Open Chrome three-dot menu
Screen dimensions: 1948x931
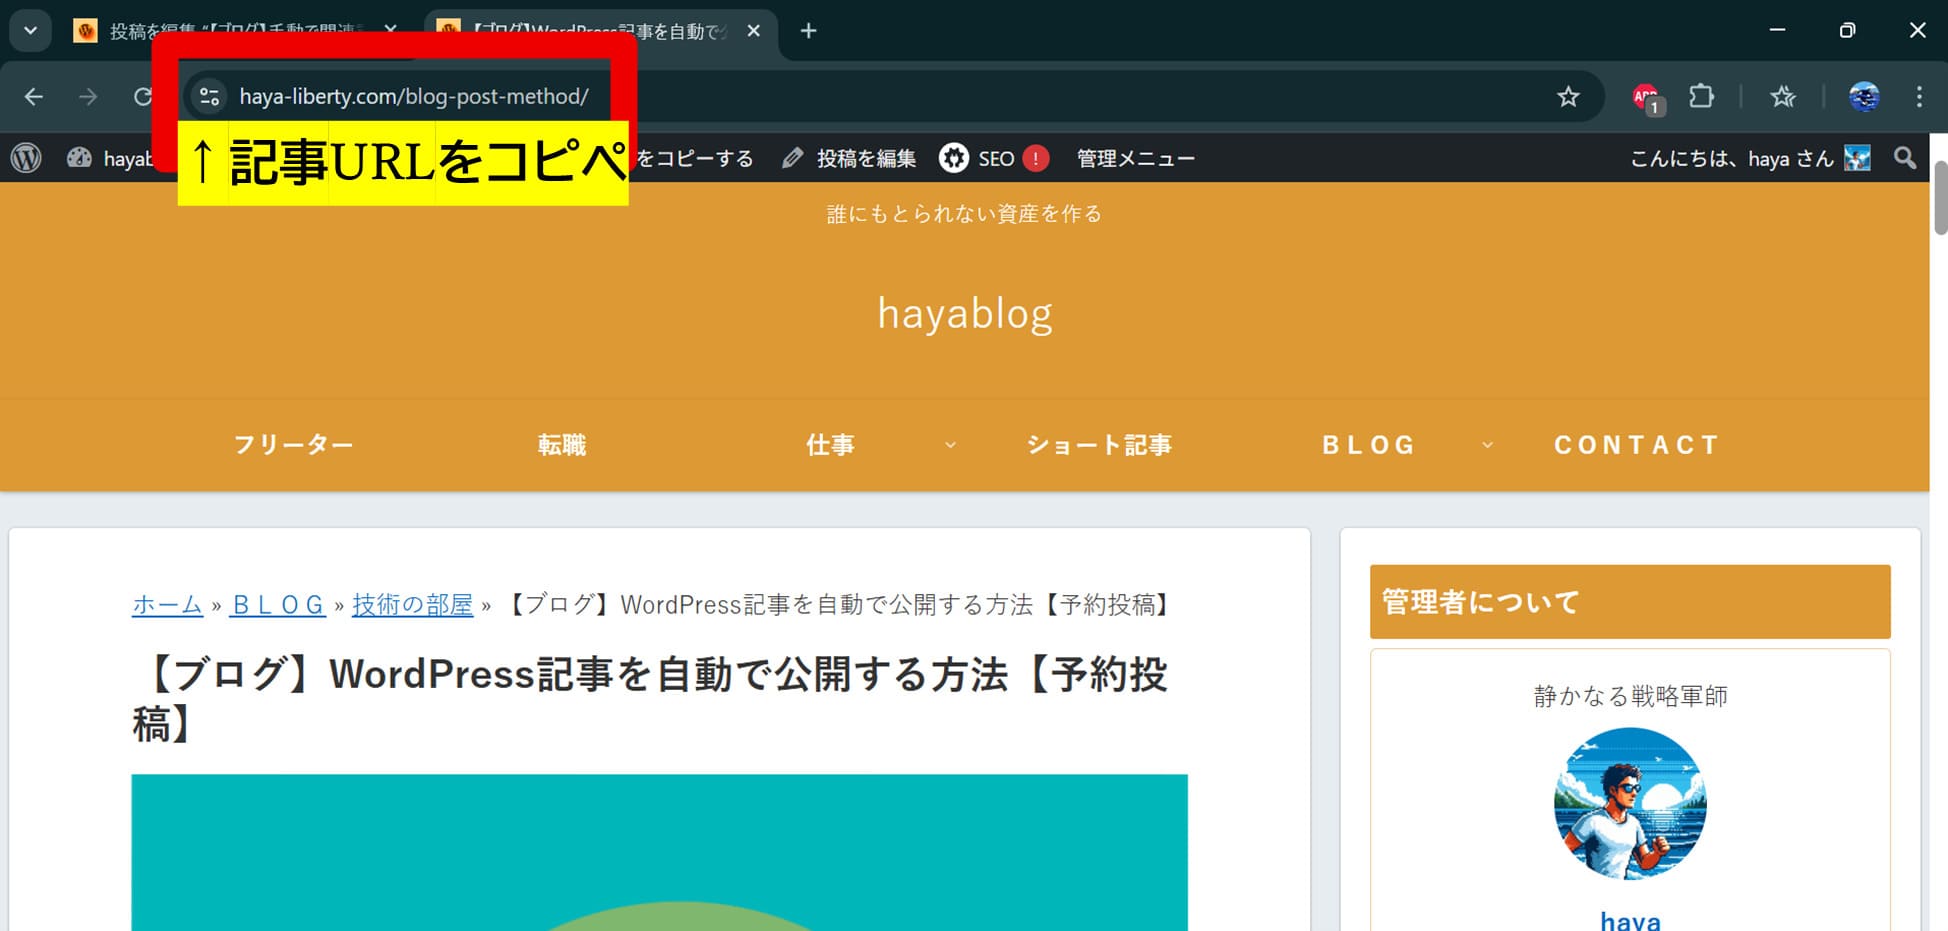click(x=1919, y=97)
